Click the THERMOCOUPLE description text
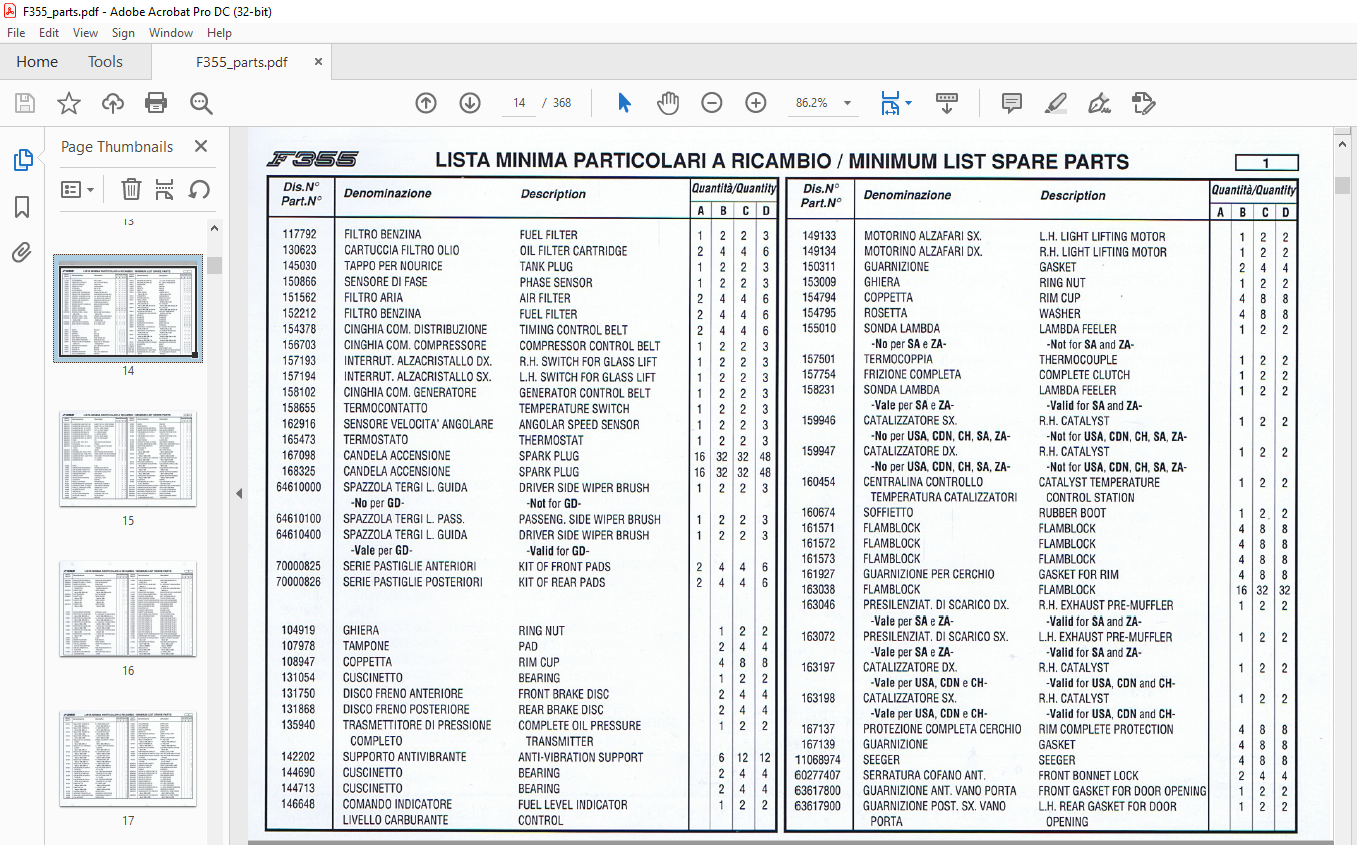 (x=1078, y=359)
